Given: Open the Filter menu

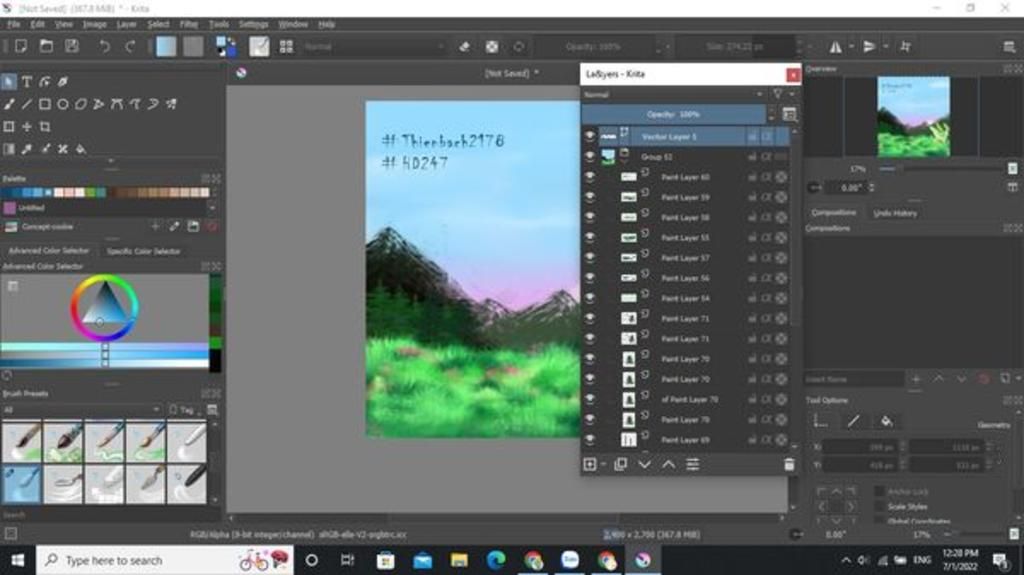Looking at the screenshot, I should [x=189, y=24].
